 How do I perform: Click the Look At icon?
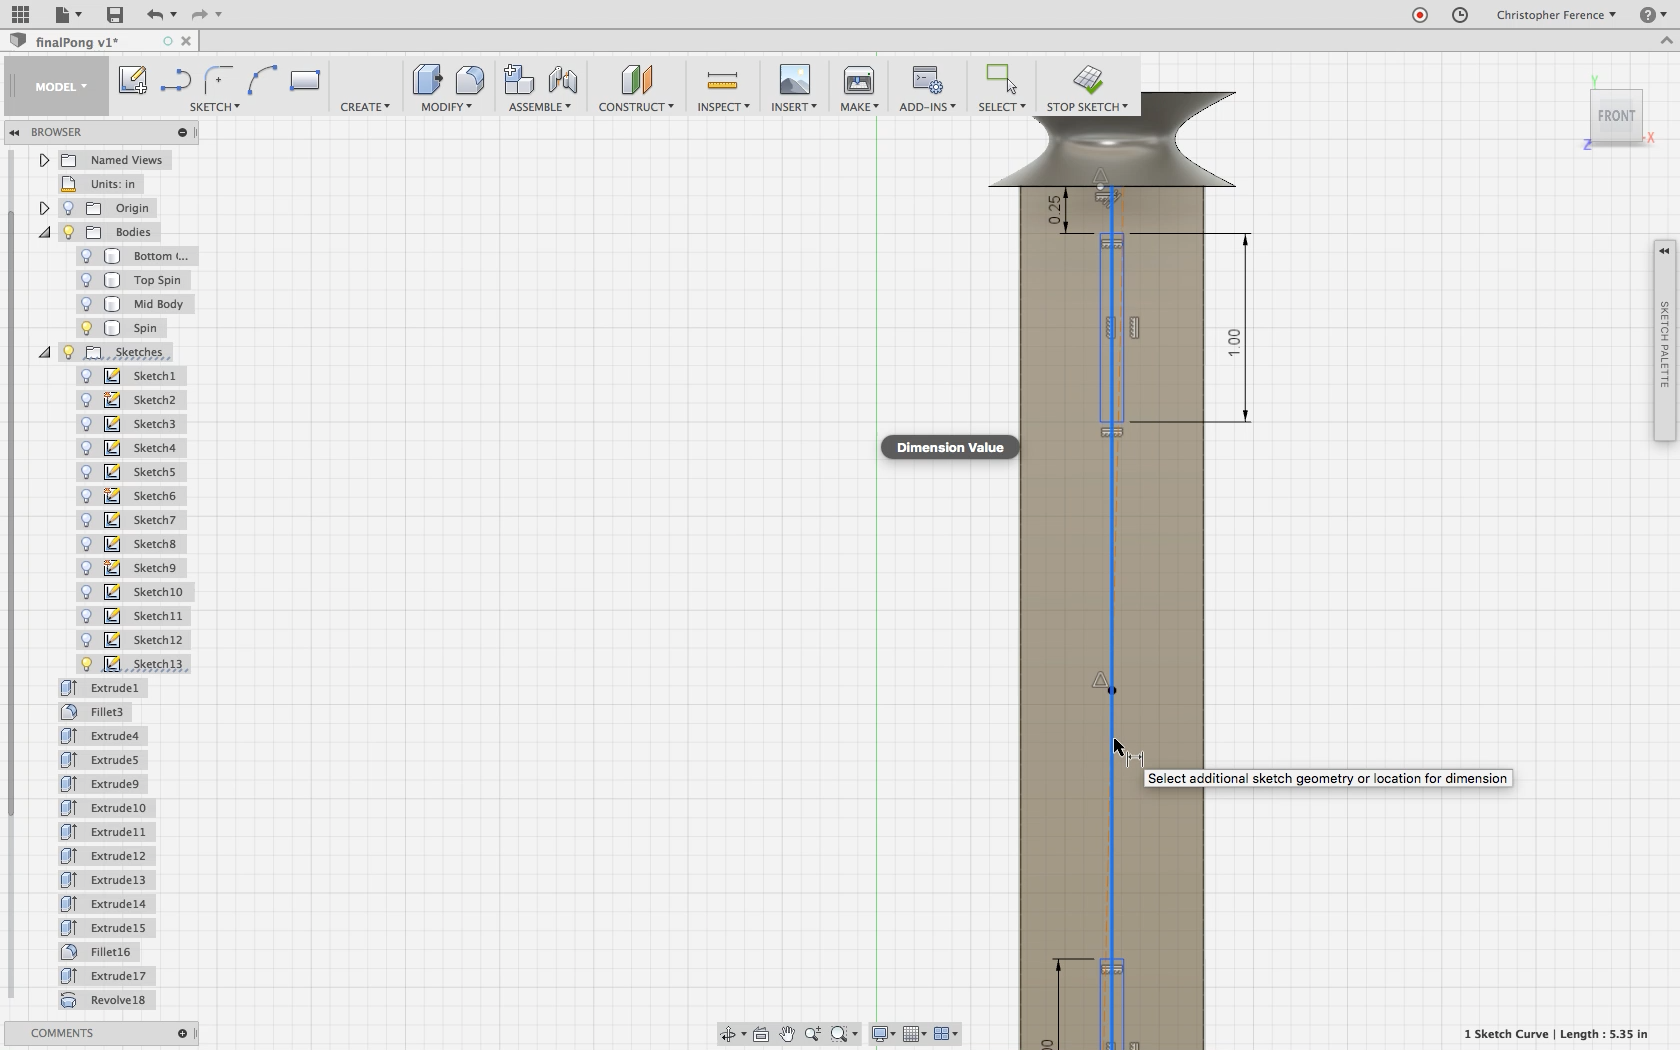pyautogui.click(x=761, y=1034)
